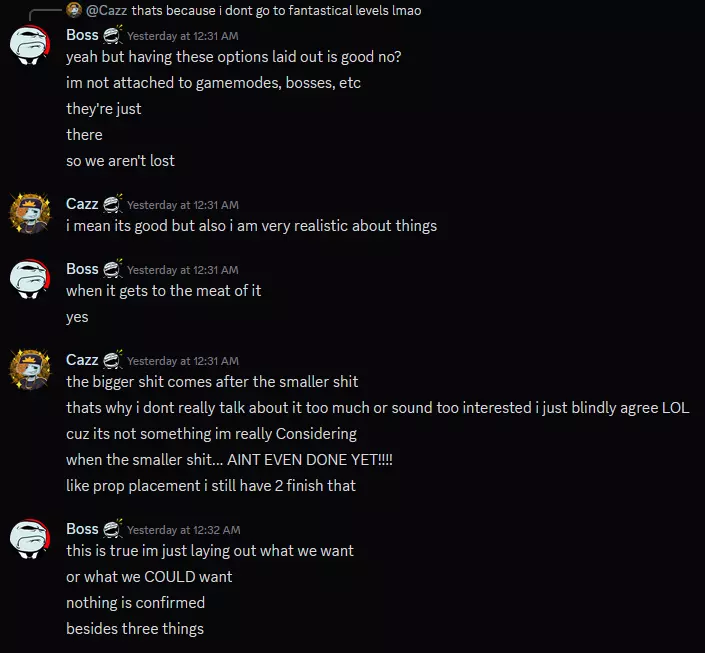Click the role badge icon beside Cazz's second message
Viewport: 705px width, 653px height.
pos(112,360)
